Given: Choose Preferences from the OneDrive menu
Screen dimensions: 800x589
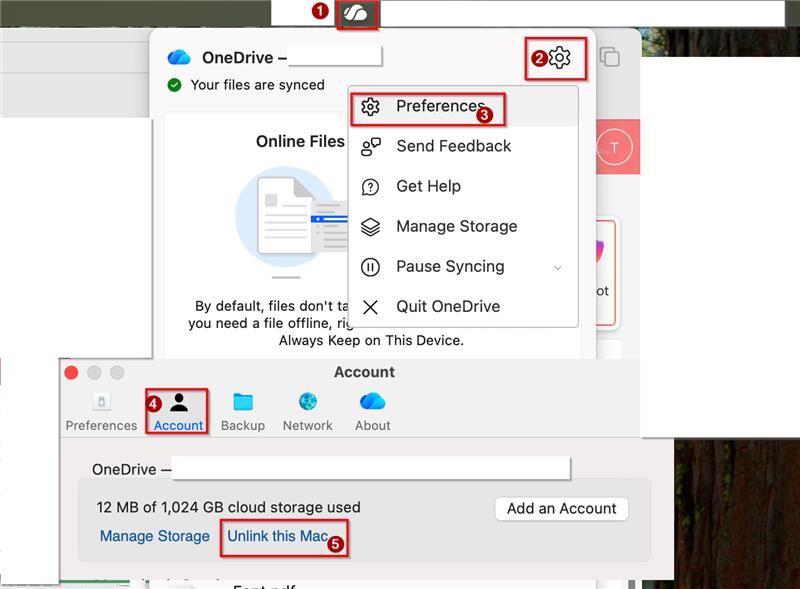Looking at the screenshot, I should coord(464,106).
